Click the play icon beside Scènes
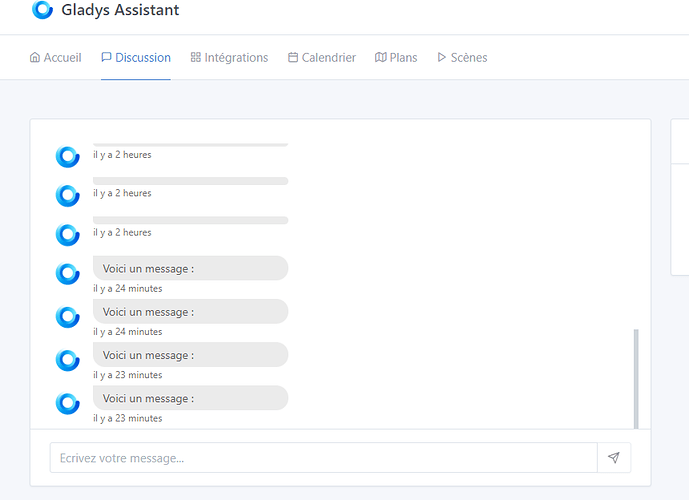 coord(441,58)
